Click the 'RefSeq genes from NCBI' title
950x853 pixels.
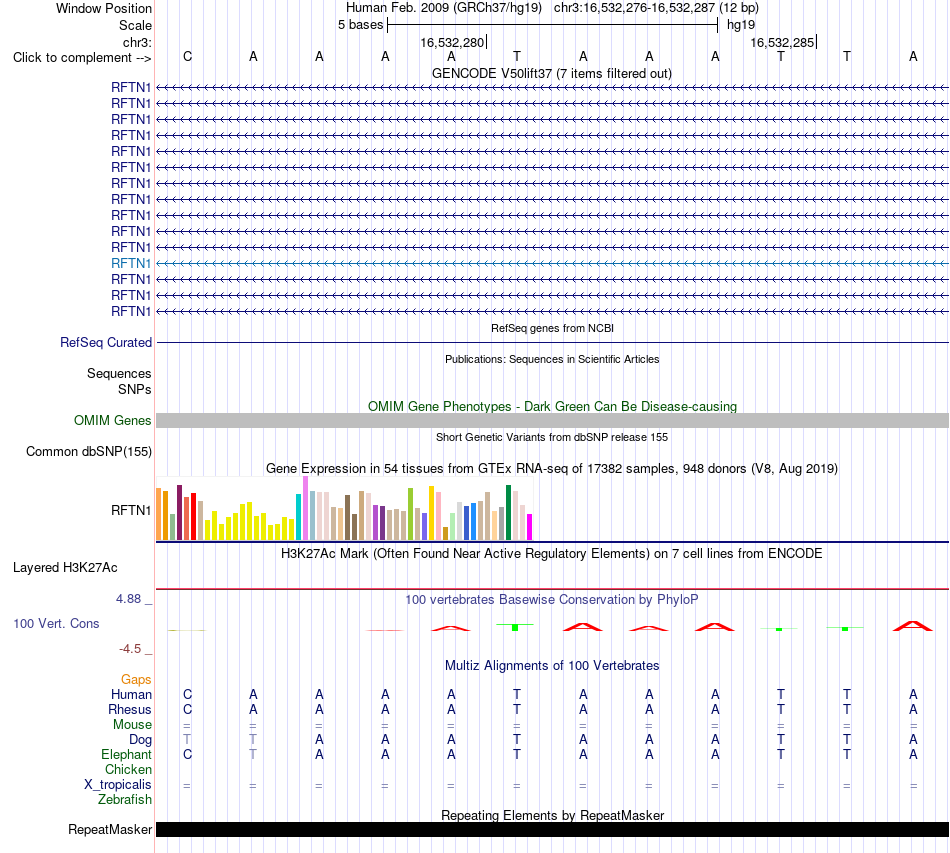click(x=552, y=328)
